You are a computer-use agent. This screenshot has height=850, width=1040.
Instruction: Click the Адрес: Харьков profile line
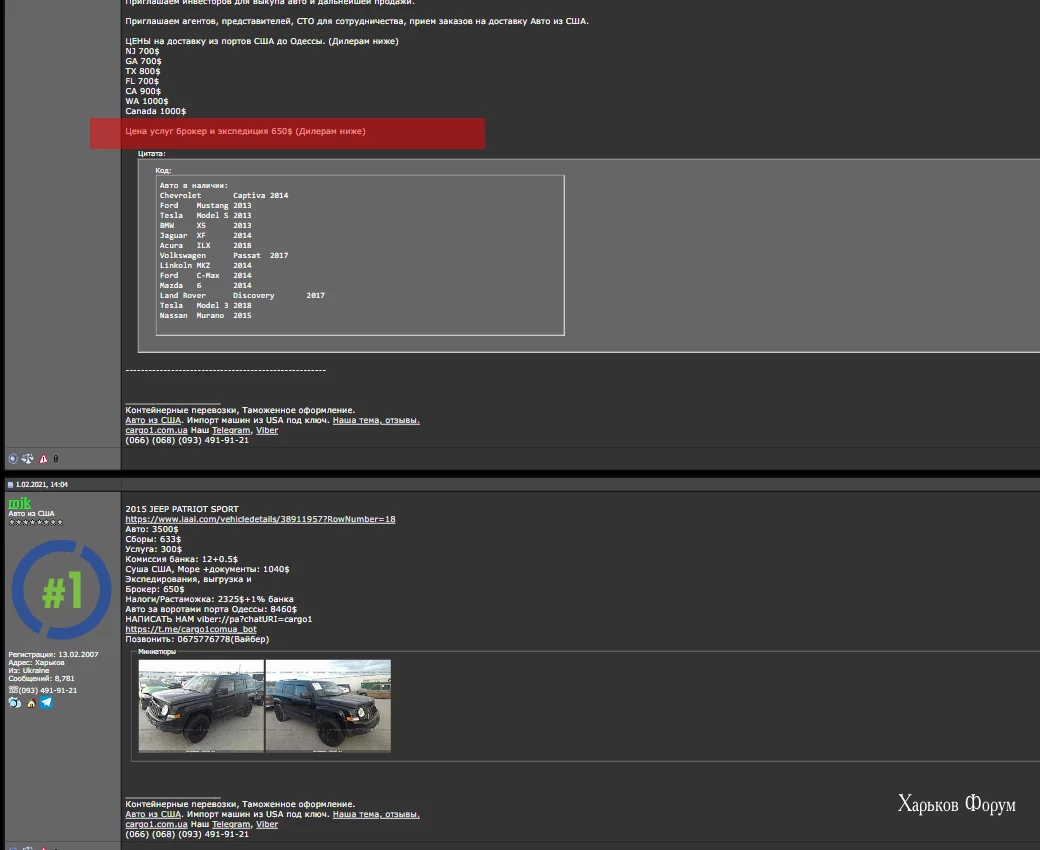tap(36, 662)
